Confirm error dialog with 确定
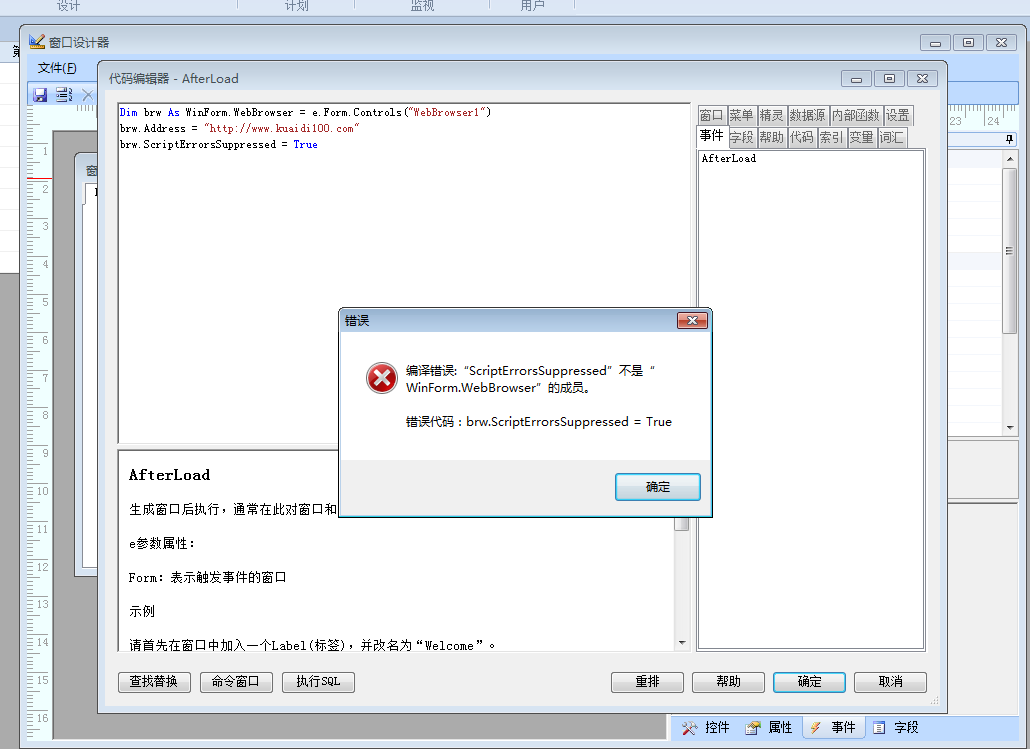 658,487
